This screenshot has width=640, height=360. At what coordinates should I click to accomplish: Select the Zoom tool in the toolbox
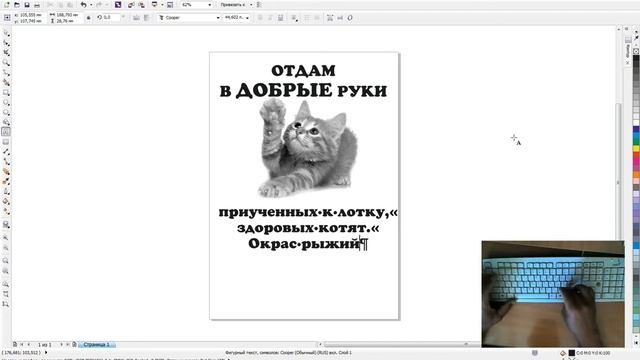click(6, 63)
